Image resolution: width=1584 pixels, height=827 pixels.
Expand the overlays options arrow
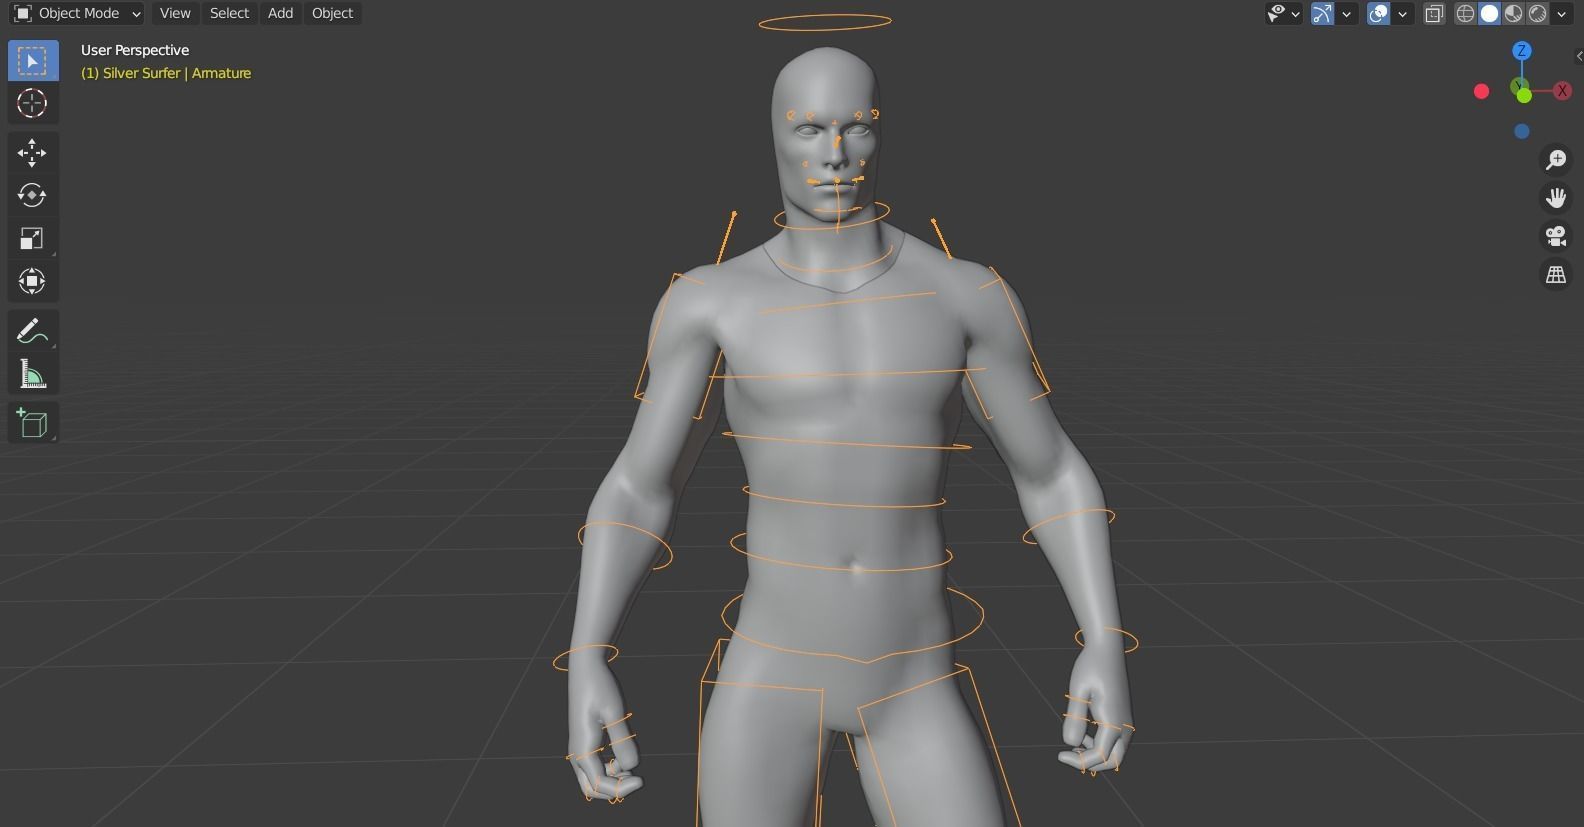(1403, 13)
